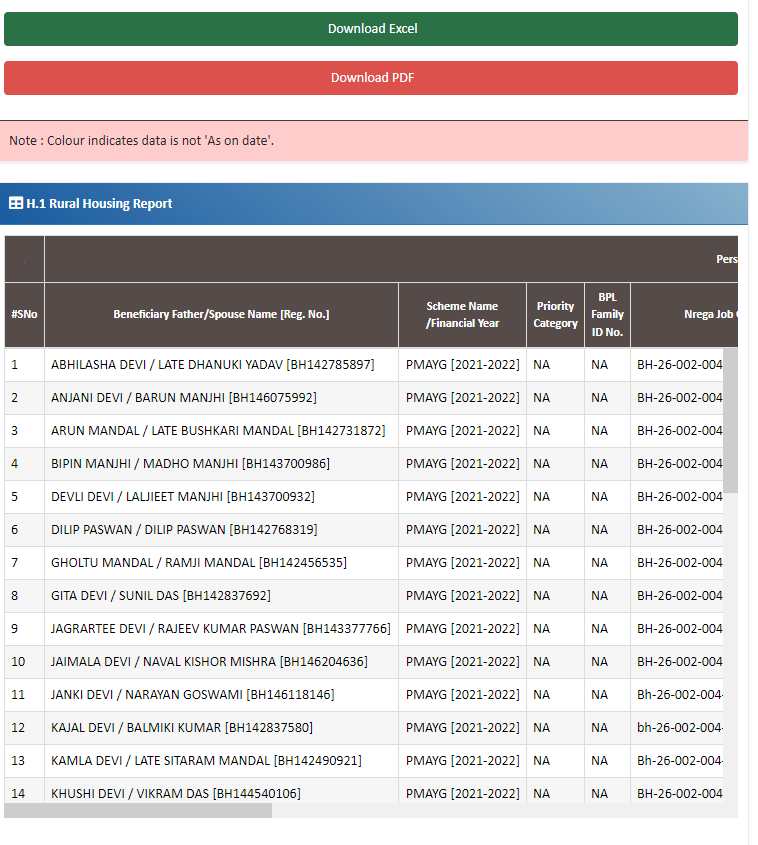Select ANJANI DEVI / BARUN MANJHI entry

pos(184,398)
